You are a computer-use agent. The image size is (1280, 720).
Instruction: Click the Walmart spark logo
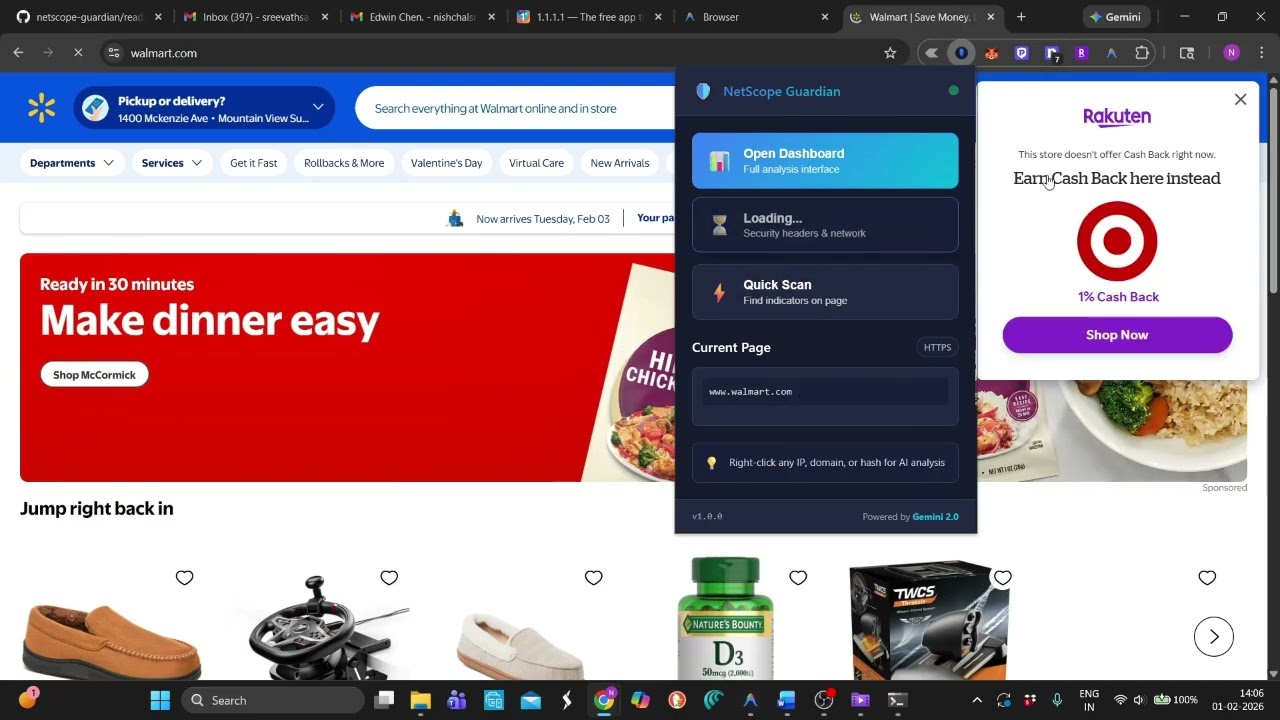(x=41, y=108)
